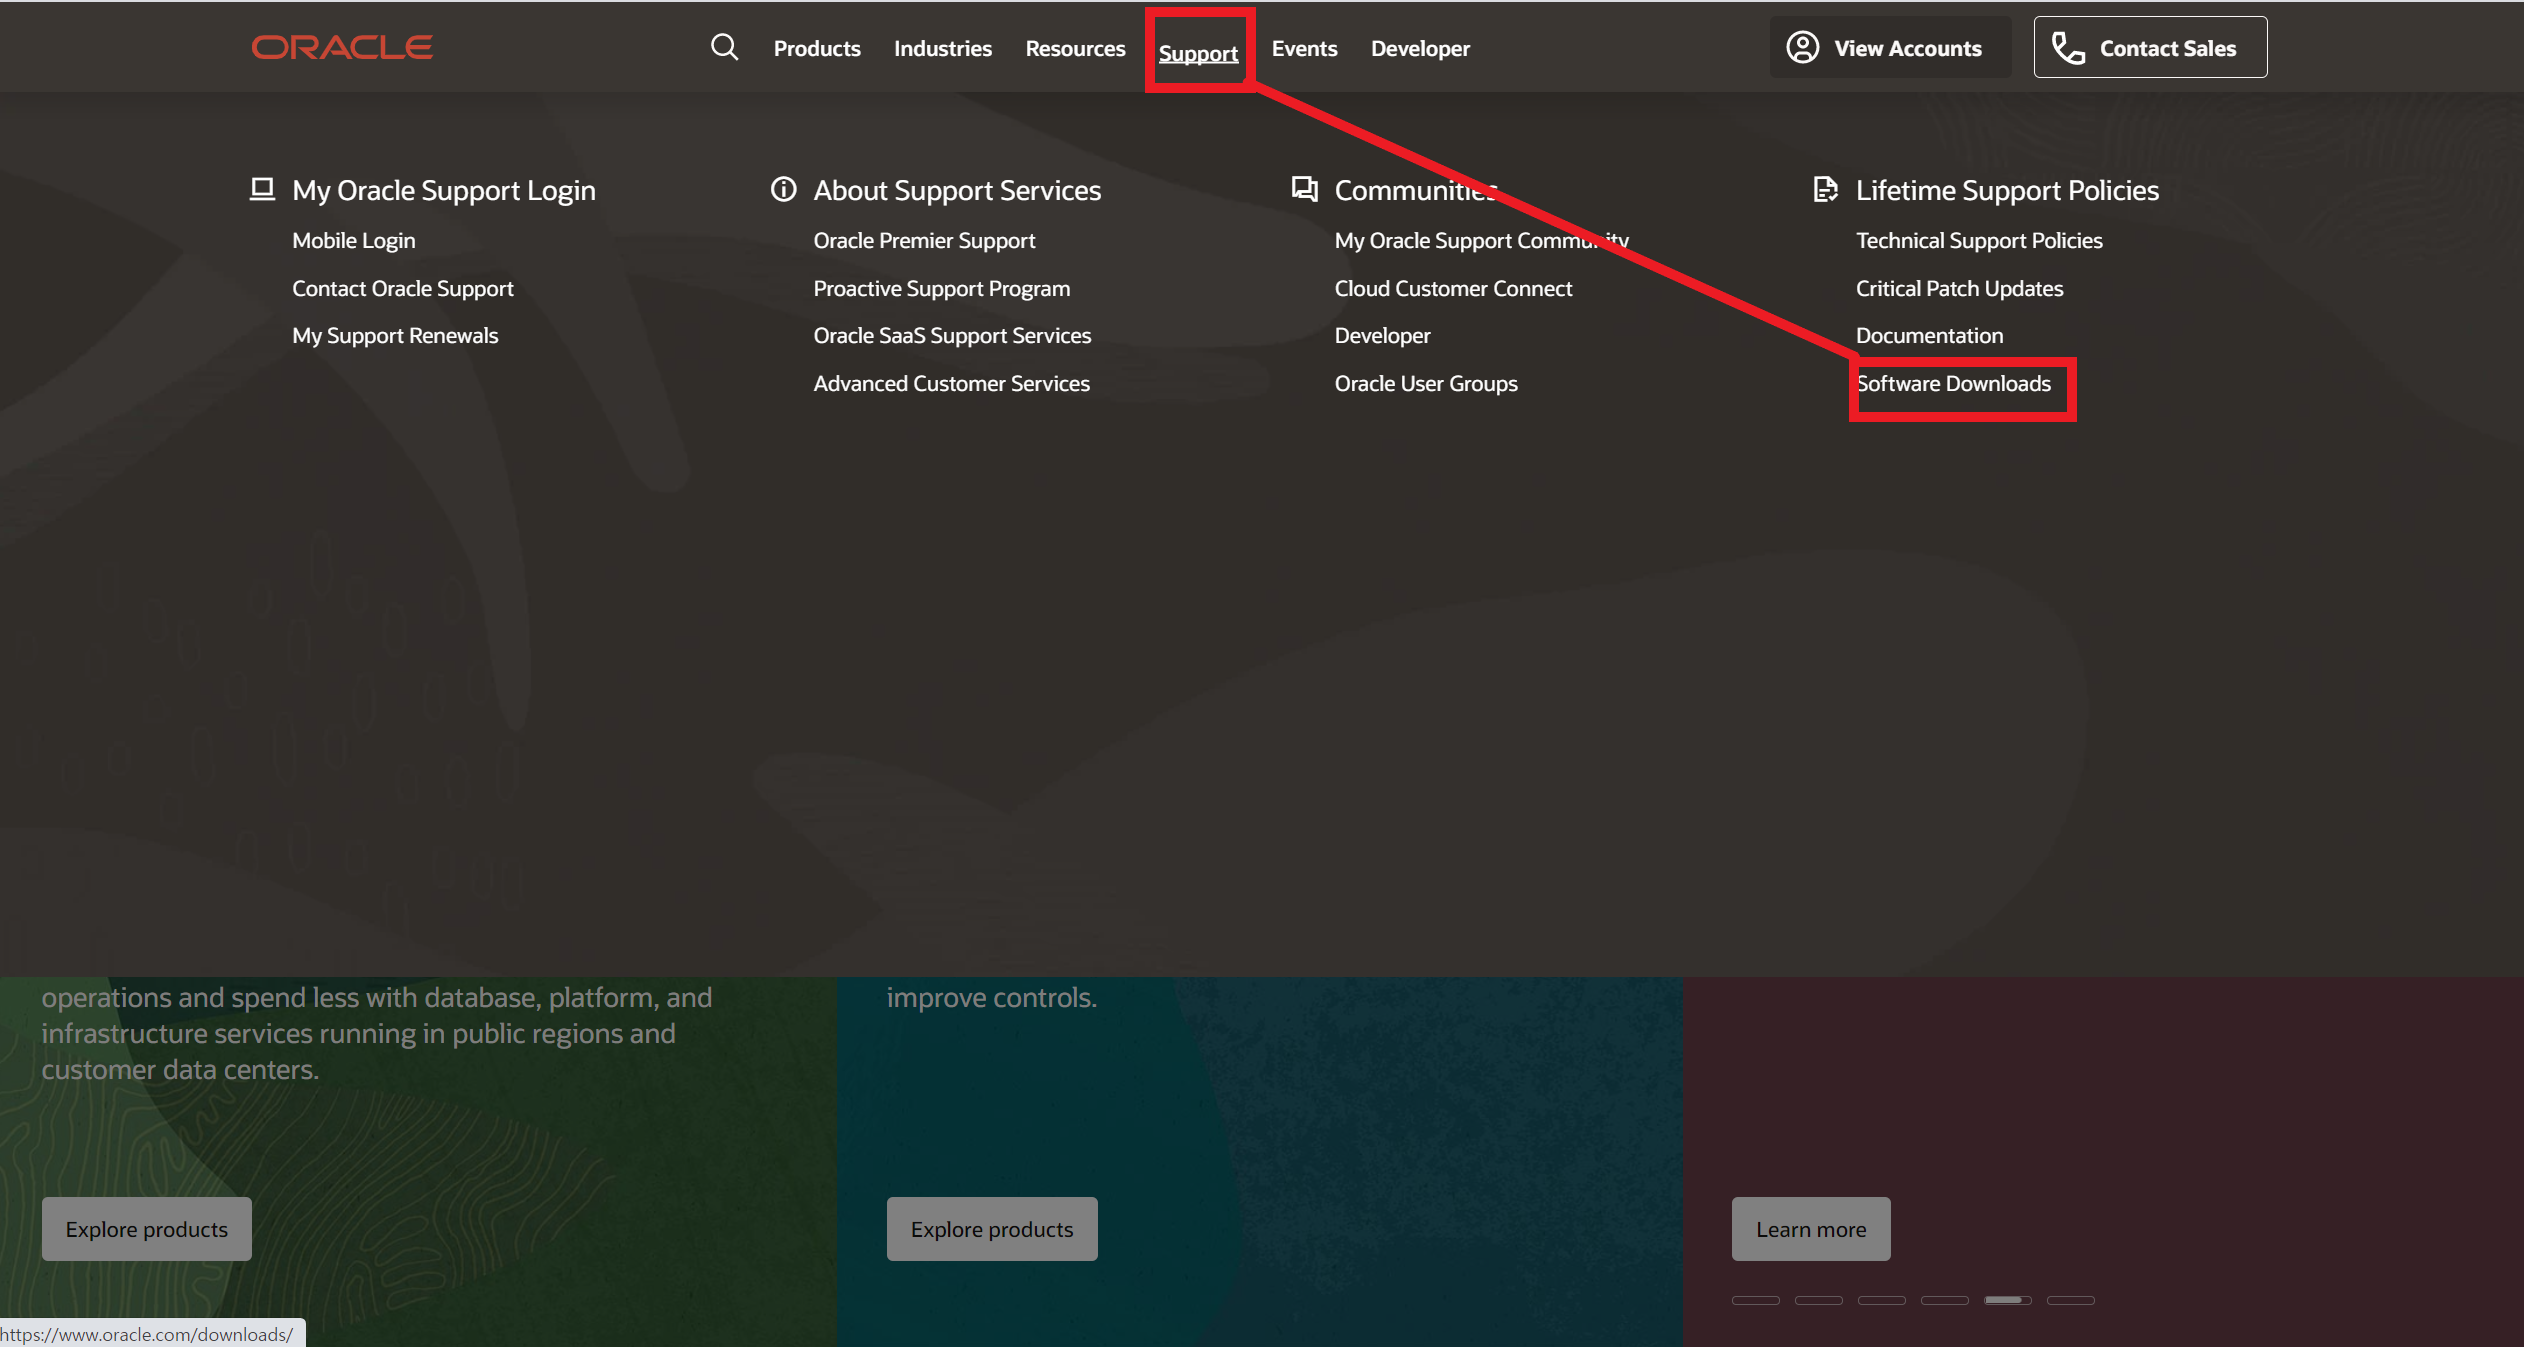Open Proactive Support Program link
2524x1347 pixels.
point(942,288)
